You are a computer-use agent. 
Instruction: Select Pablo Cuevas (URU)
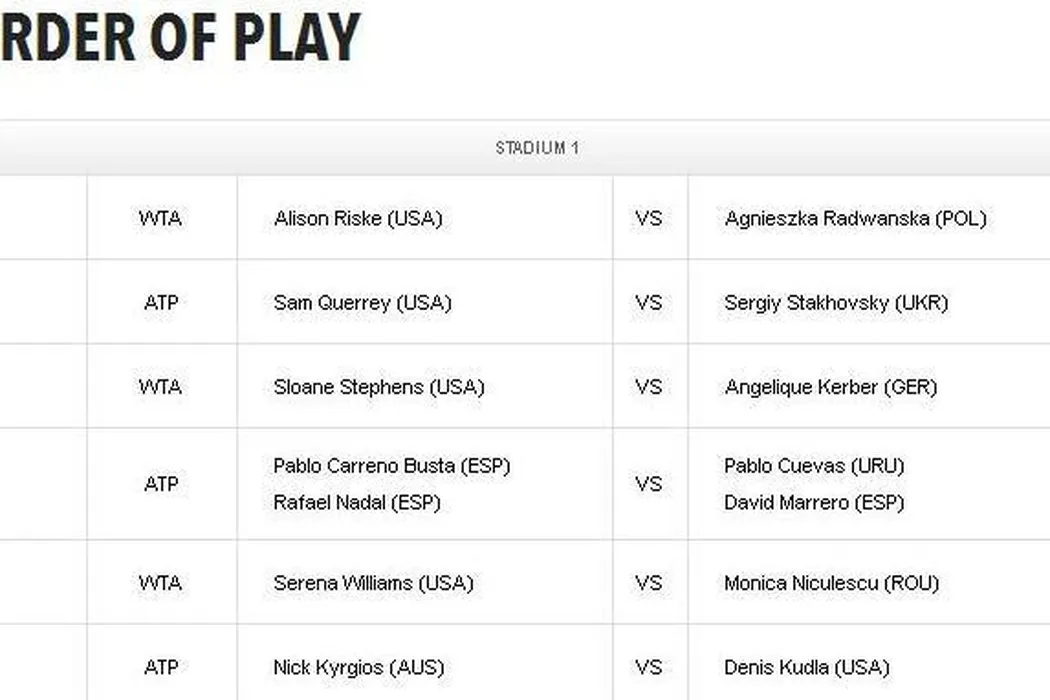pos(814,466)
